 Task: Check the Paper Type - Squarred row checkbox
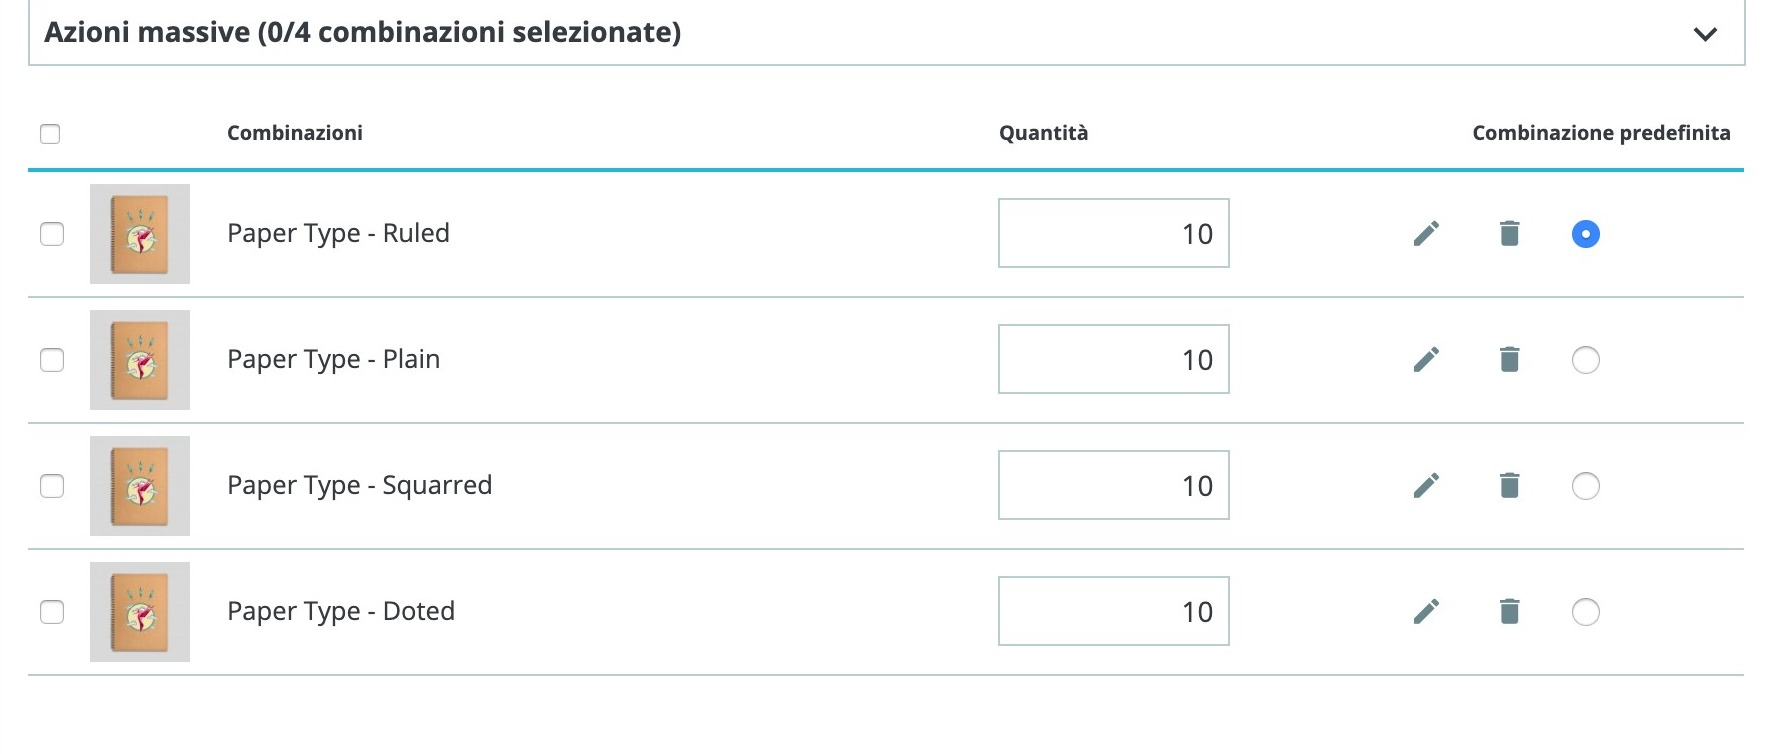point(52,486)
